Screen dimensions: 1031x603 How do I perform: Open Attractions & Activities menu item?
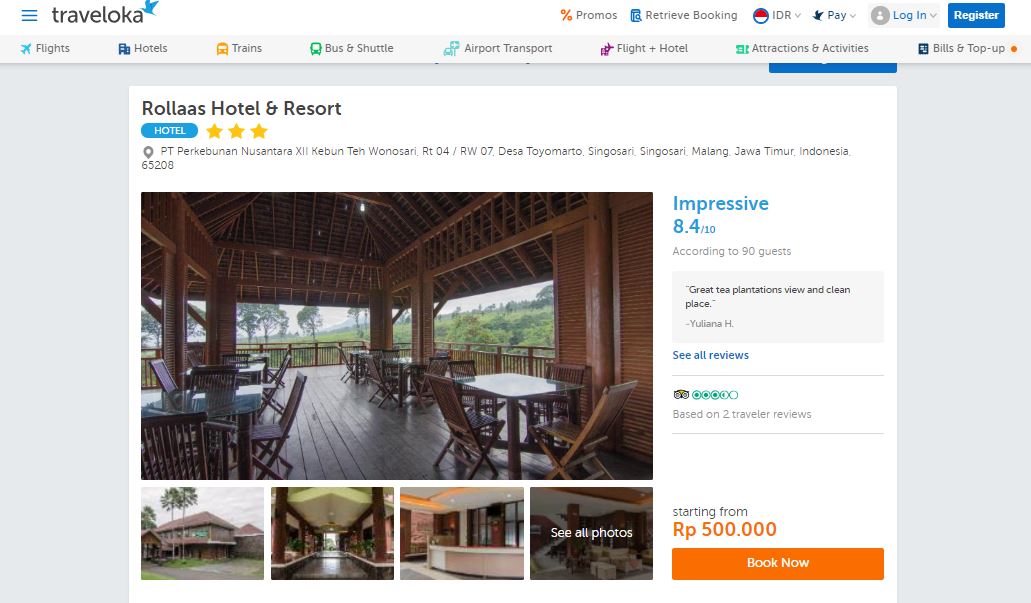(x=802, y=48)
